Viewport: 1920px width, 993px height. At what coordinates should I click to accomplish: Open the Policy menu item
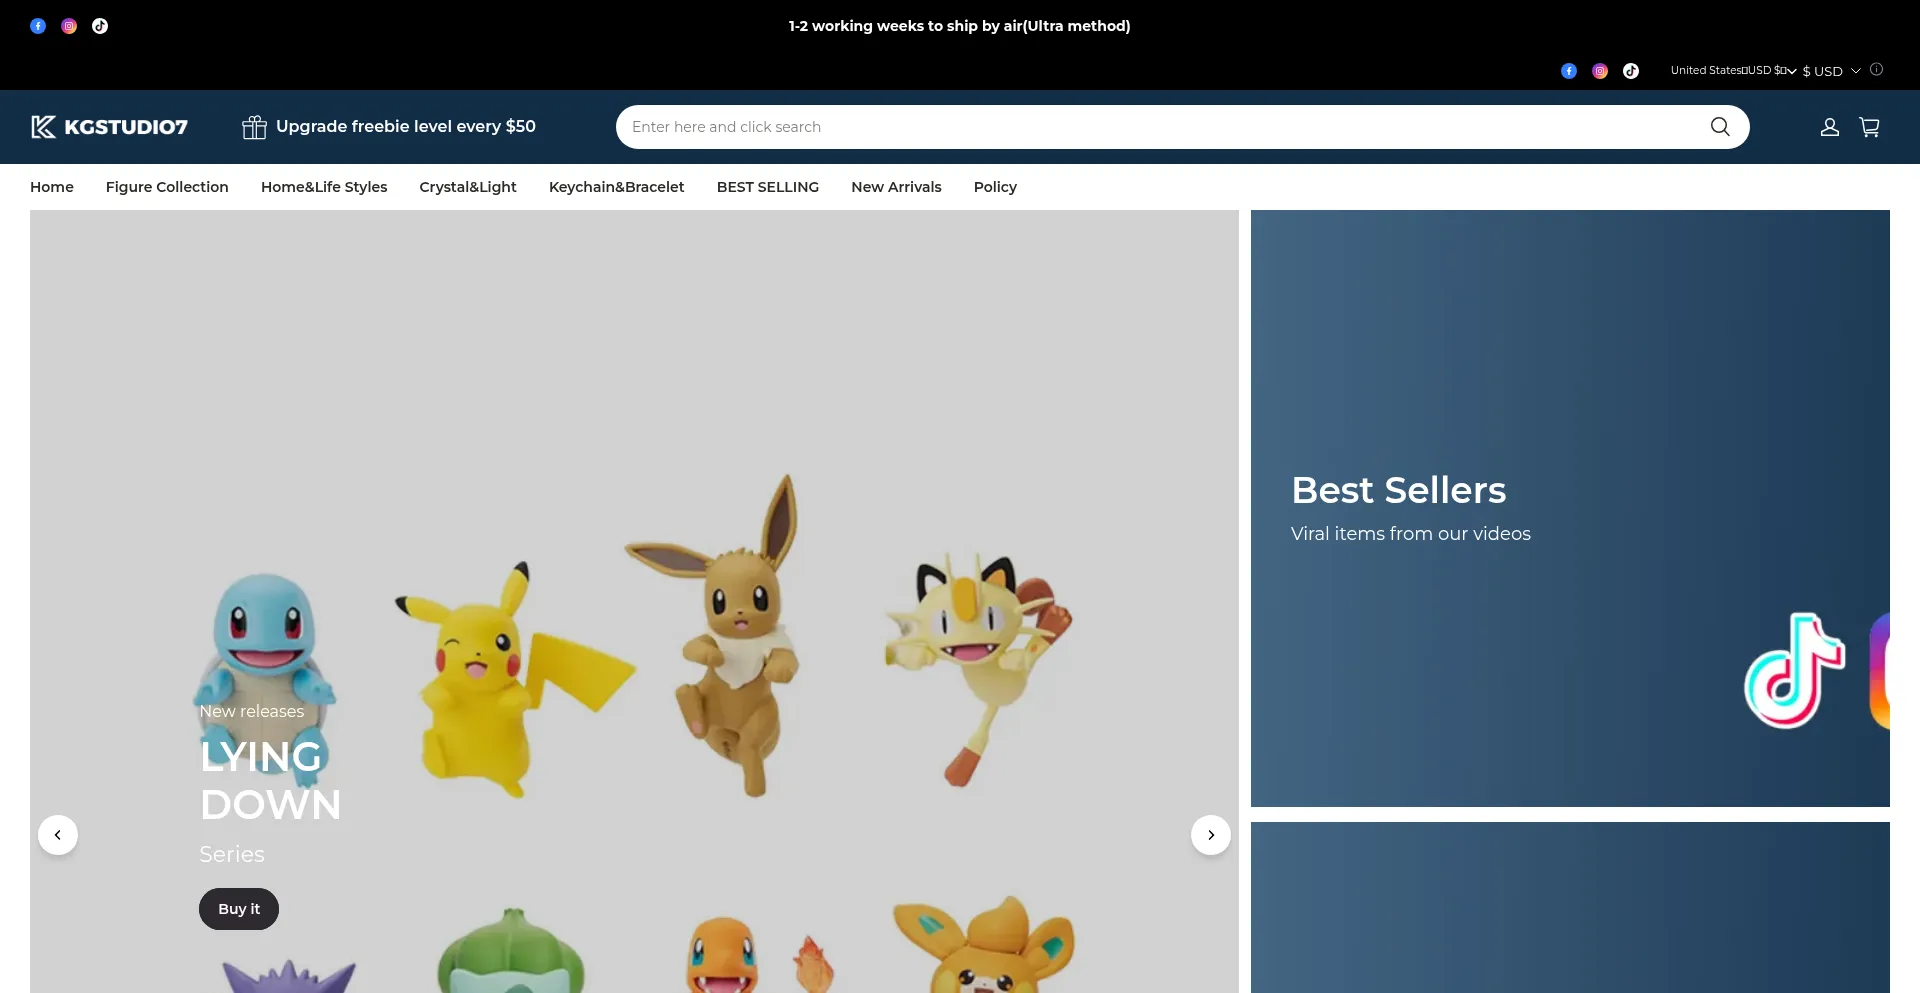[x=995, y=187]
